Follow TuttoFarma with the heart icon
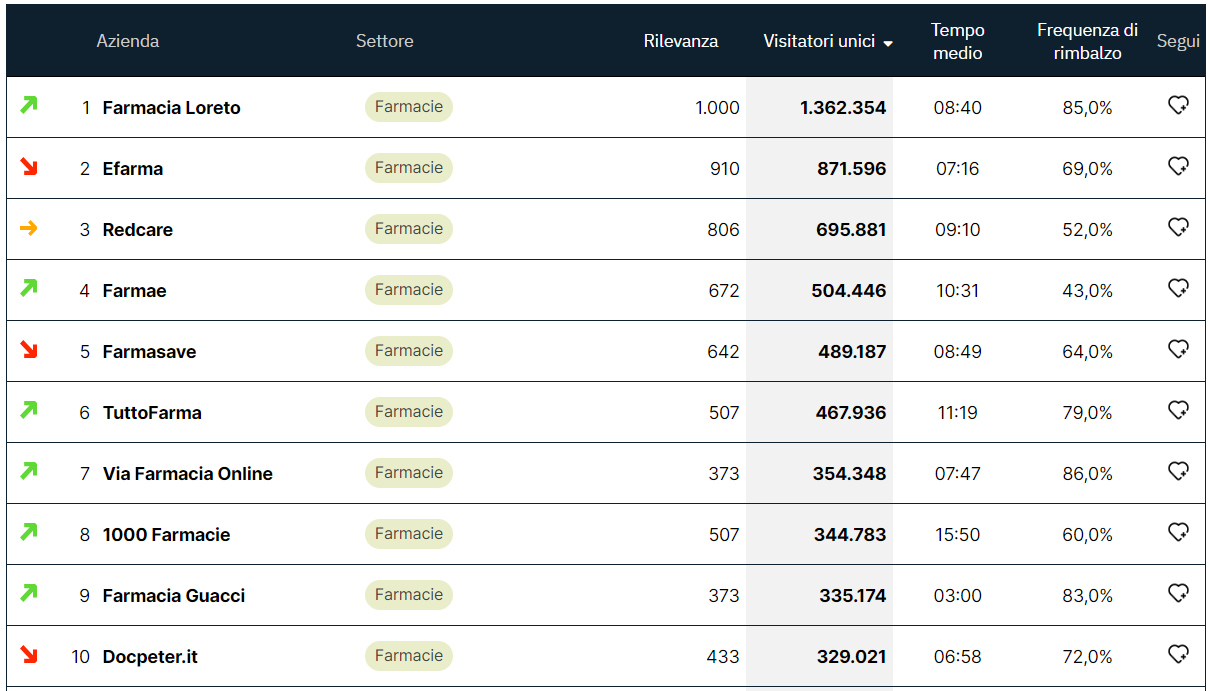This screenshot has width=1210, height=691. [x=1178, y=410]
